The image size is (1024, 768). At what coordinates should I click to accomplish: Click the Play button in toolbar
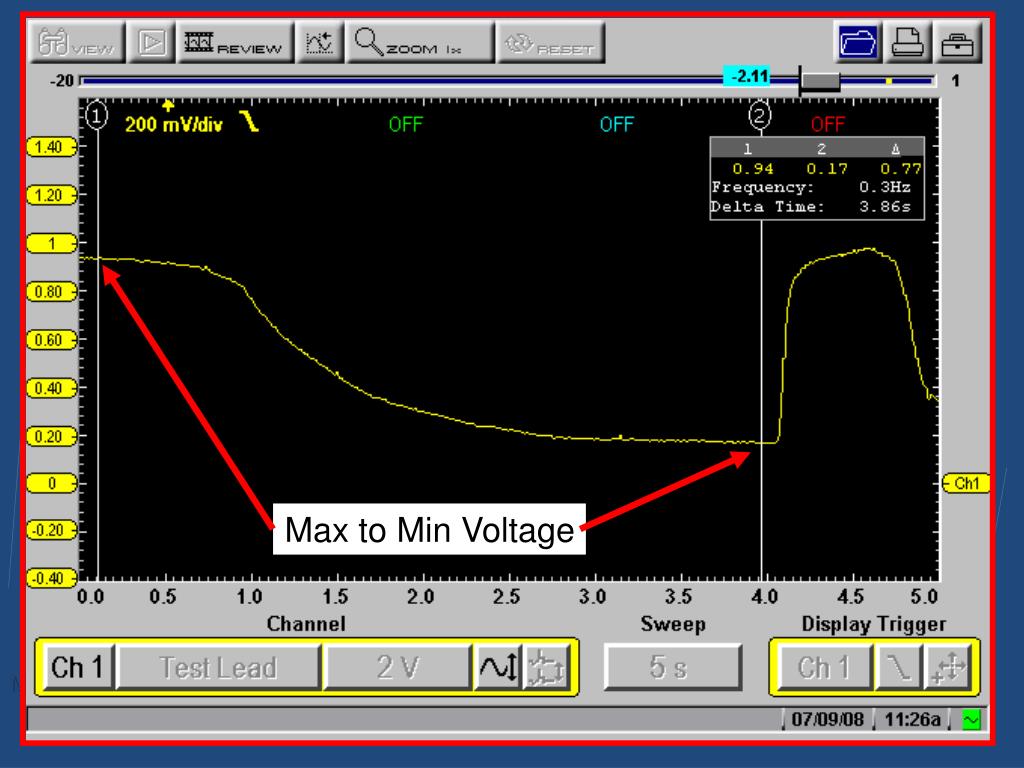tap(152, 43)
